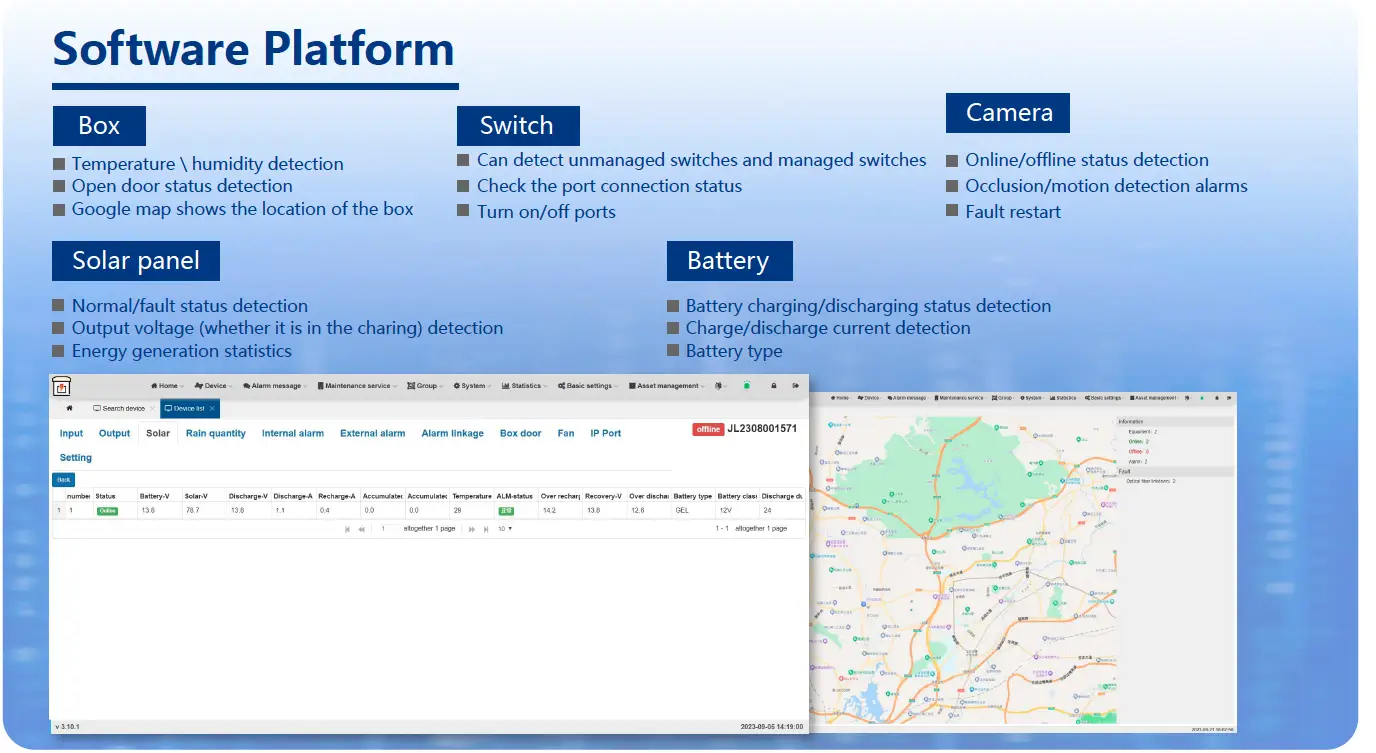1376x753 pixels.
Task: Switch to the Rain quantity tab
Action: [215, 434]
